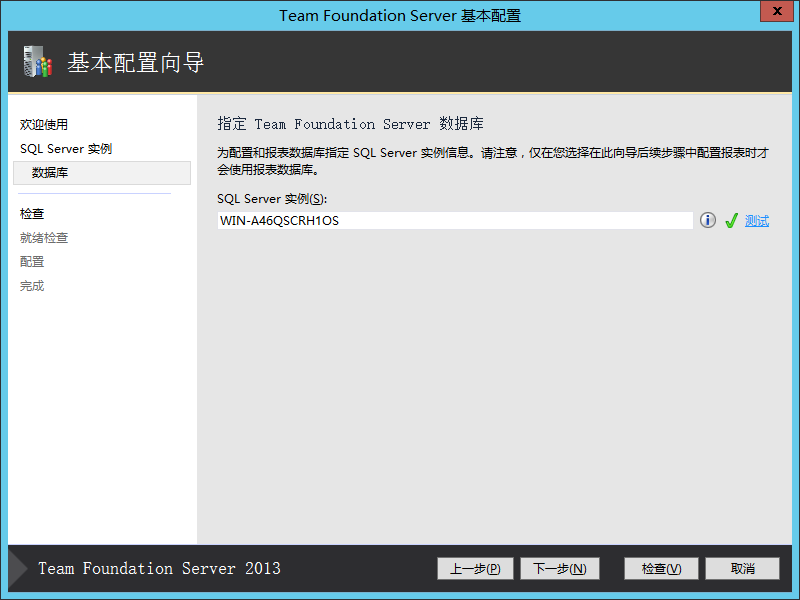800x600 pixels.
Task: Click the info icon beside SQL Server field
Action: 708,220
